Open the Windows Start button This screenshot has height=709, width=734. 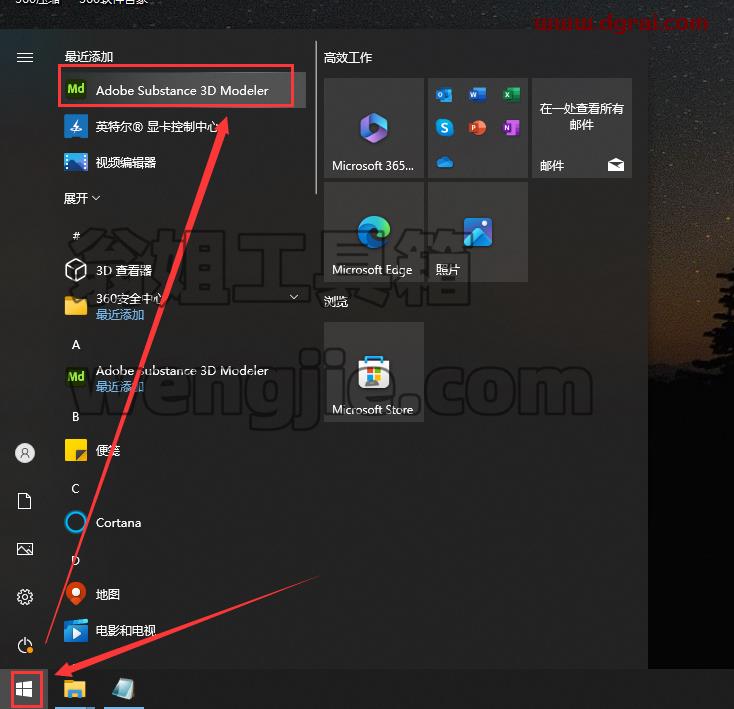tap(24, 689)
